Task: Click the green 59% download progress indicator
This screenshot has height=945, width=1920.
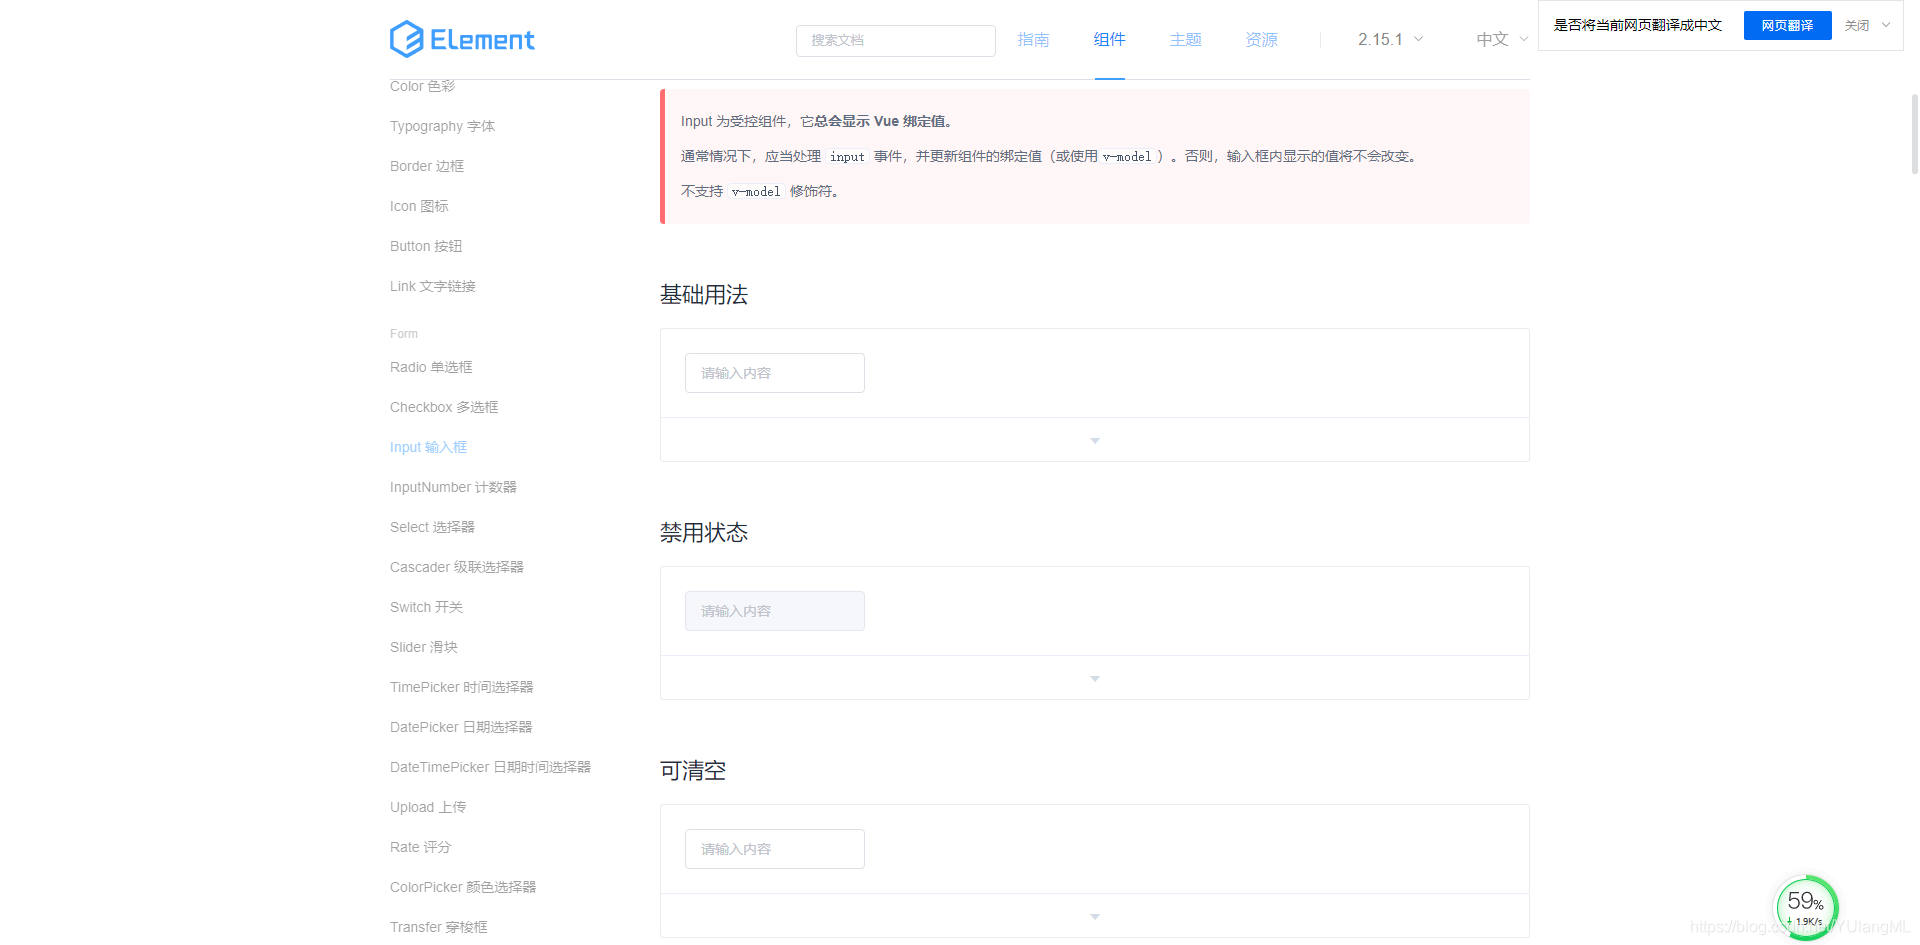Action: 1805,907
